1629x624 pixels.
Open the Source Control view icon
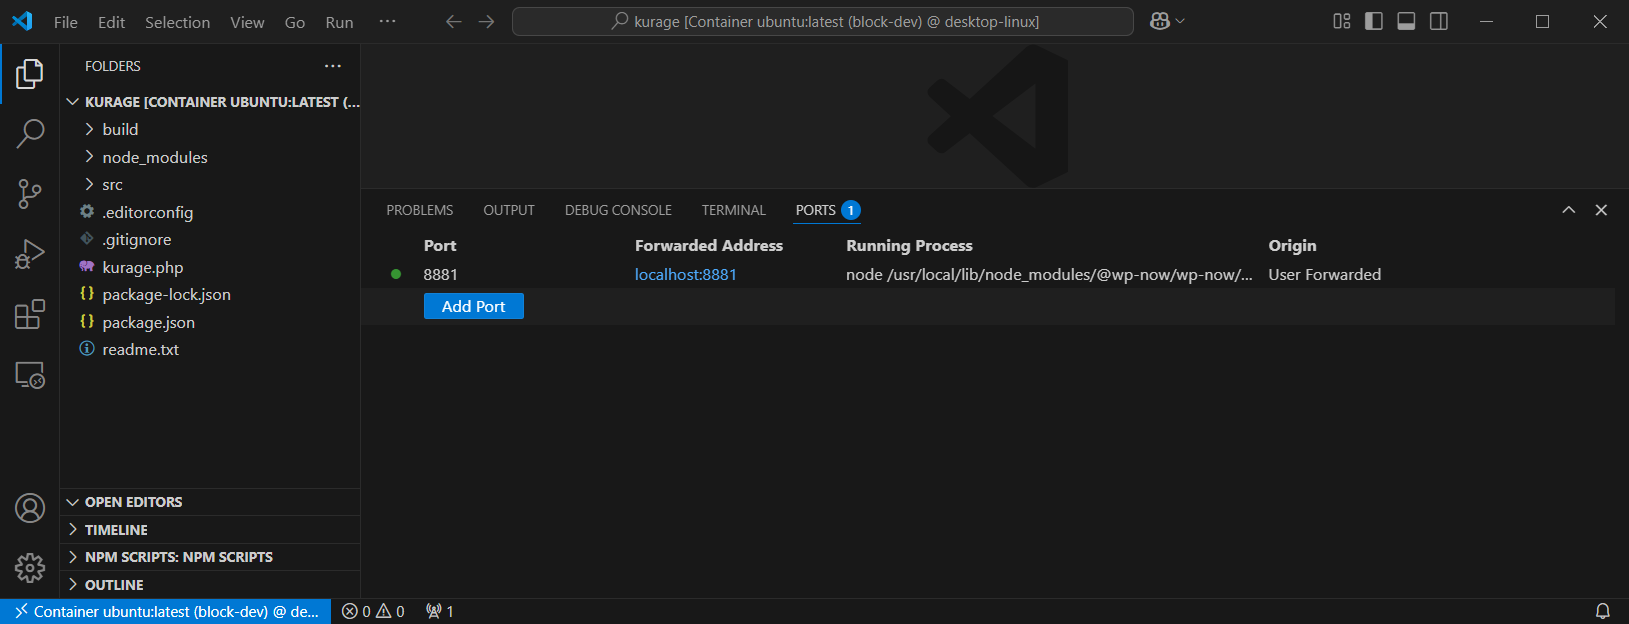point(30,194)
